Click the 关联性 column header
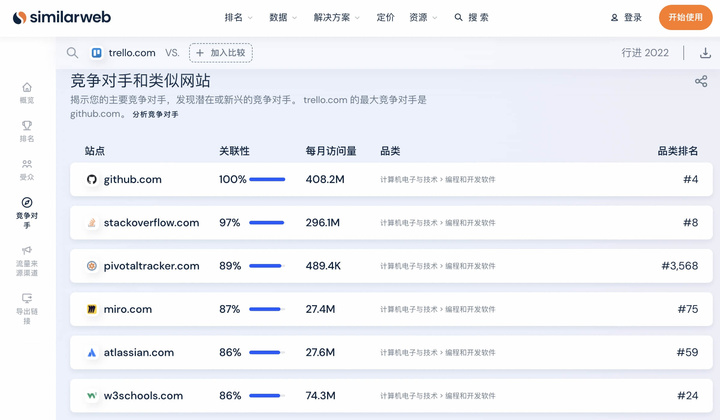The width and height of the screenshot is (720, 420). pyautogui.click(x=234, y=151)
